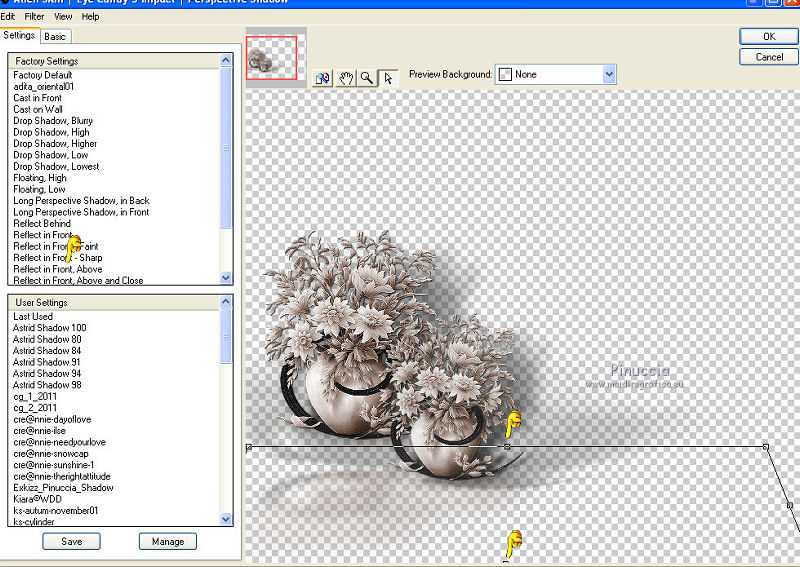Screen dimensions: 800x567
Task: Click Factory Settings scroll up arrow
Action: click(x=226, y=60)
